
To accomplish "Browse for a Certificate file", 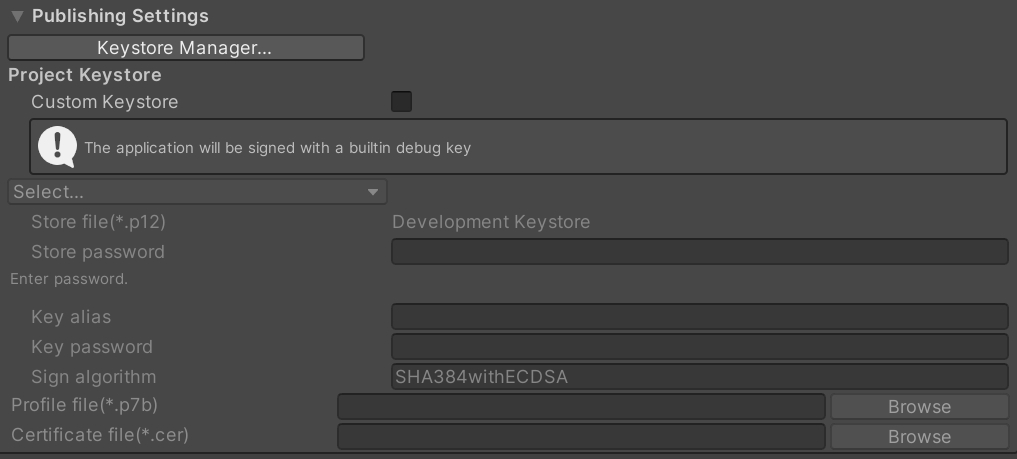I will click(x=919, y=437).
